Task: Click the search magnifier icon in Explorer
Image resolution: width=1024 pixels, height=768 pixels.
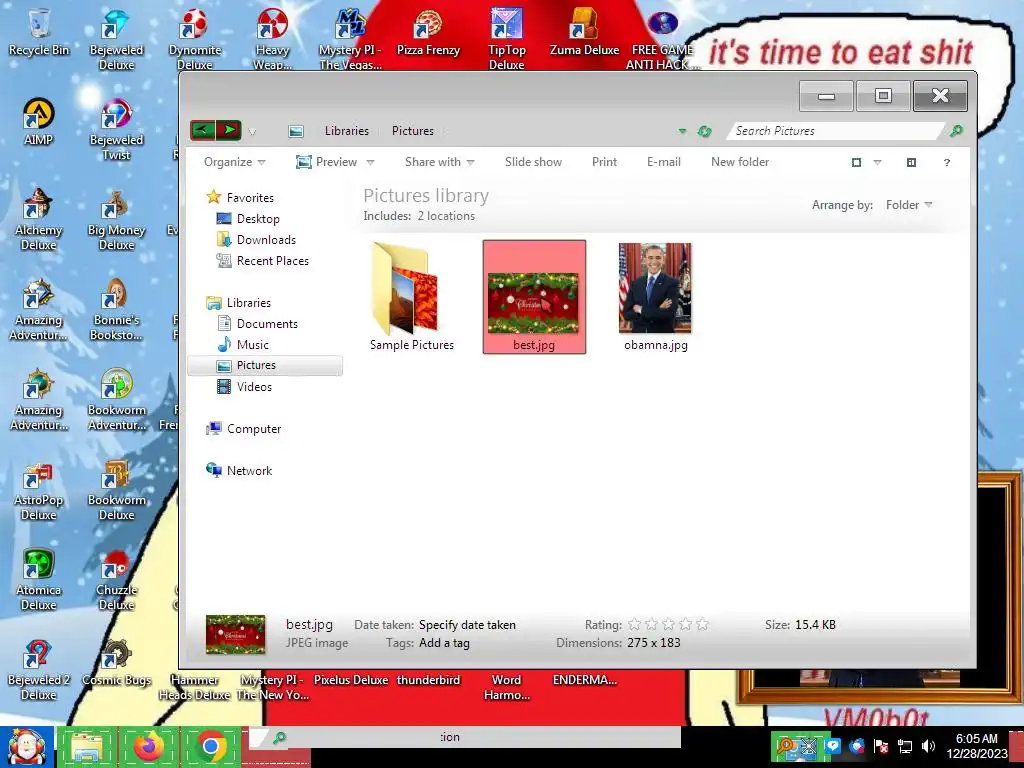Action: click(956, 131)
